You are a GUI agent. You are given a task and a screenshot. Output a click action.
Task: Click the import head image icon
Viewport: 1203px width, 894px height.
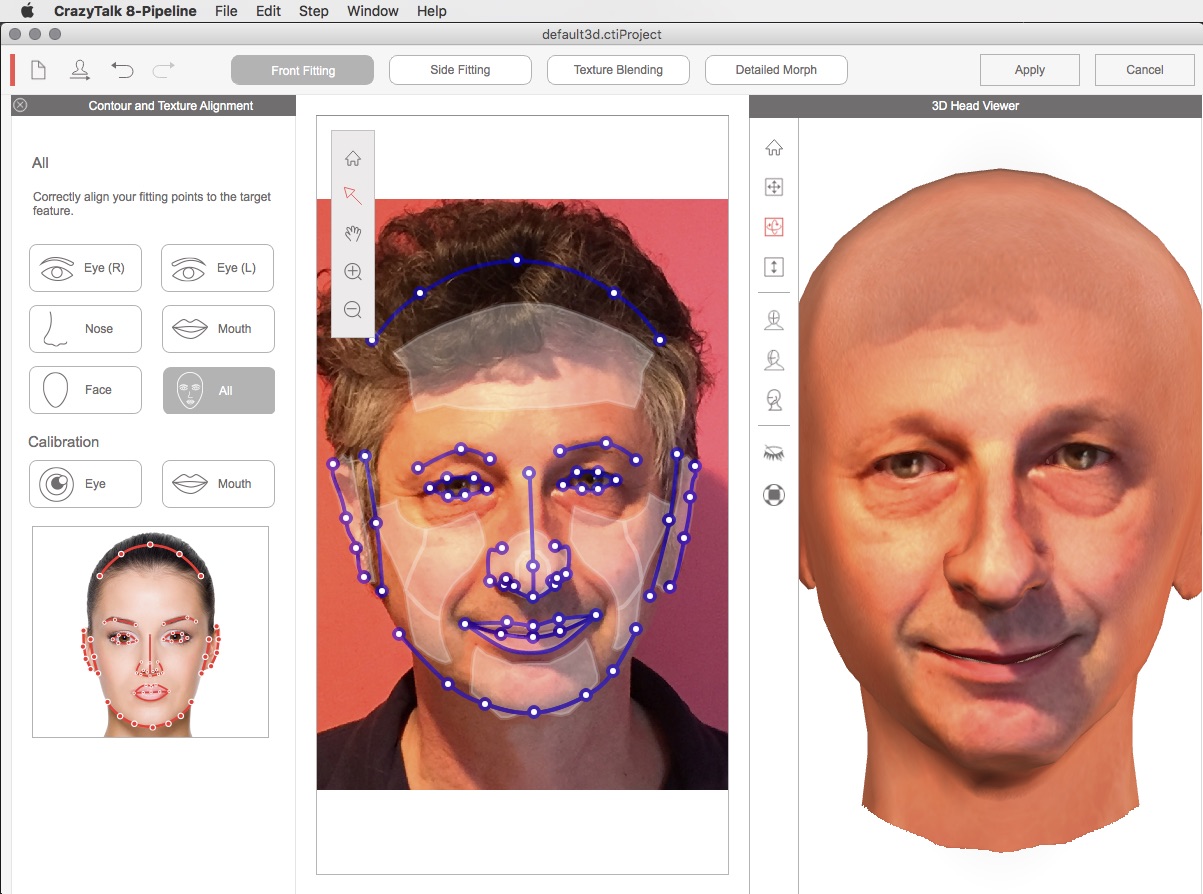pos(79,70)
